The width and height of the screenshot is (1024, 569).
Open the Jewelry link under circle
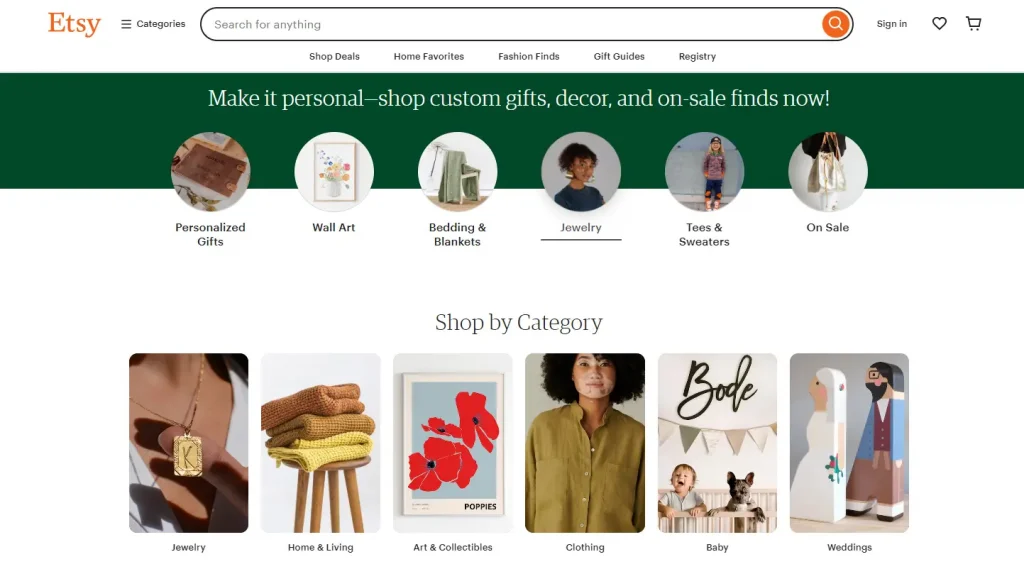pyautogui.click(x=581, y=228)
